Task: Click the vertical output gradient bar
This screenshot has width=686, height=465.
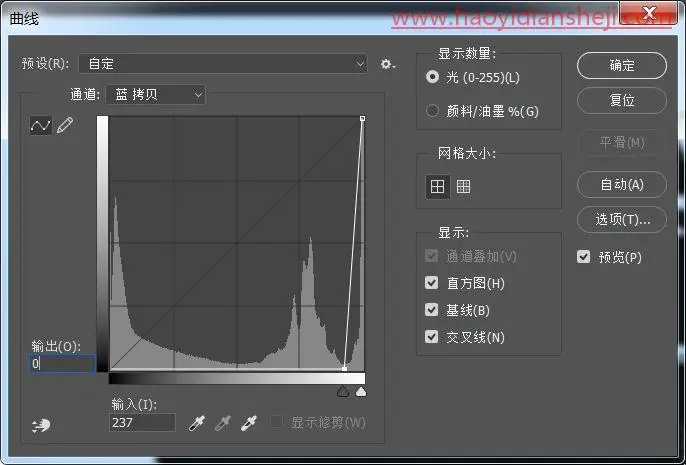Action: [x=102, y=244]
